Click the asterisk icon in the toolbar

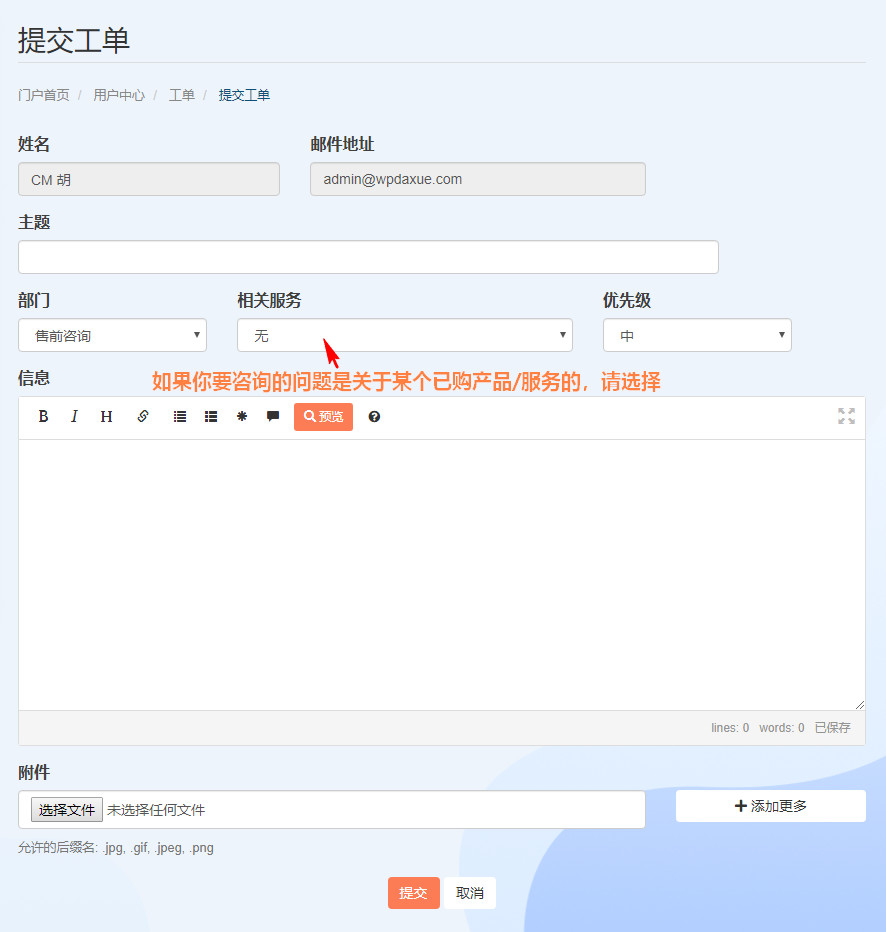[242, 417]
